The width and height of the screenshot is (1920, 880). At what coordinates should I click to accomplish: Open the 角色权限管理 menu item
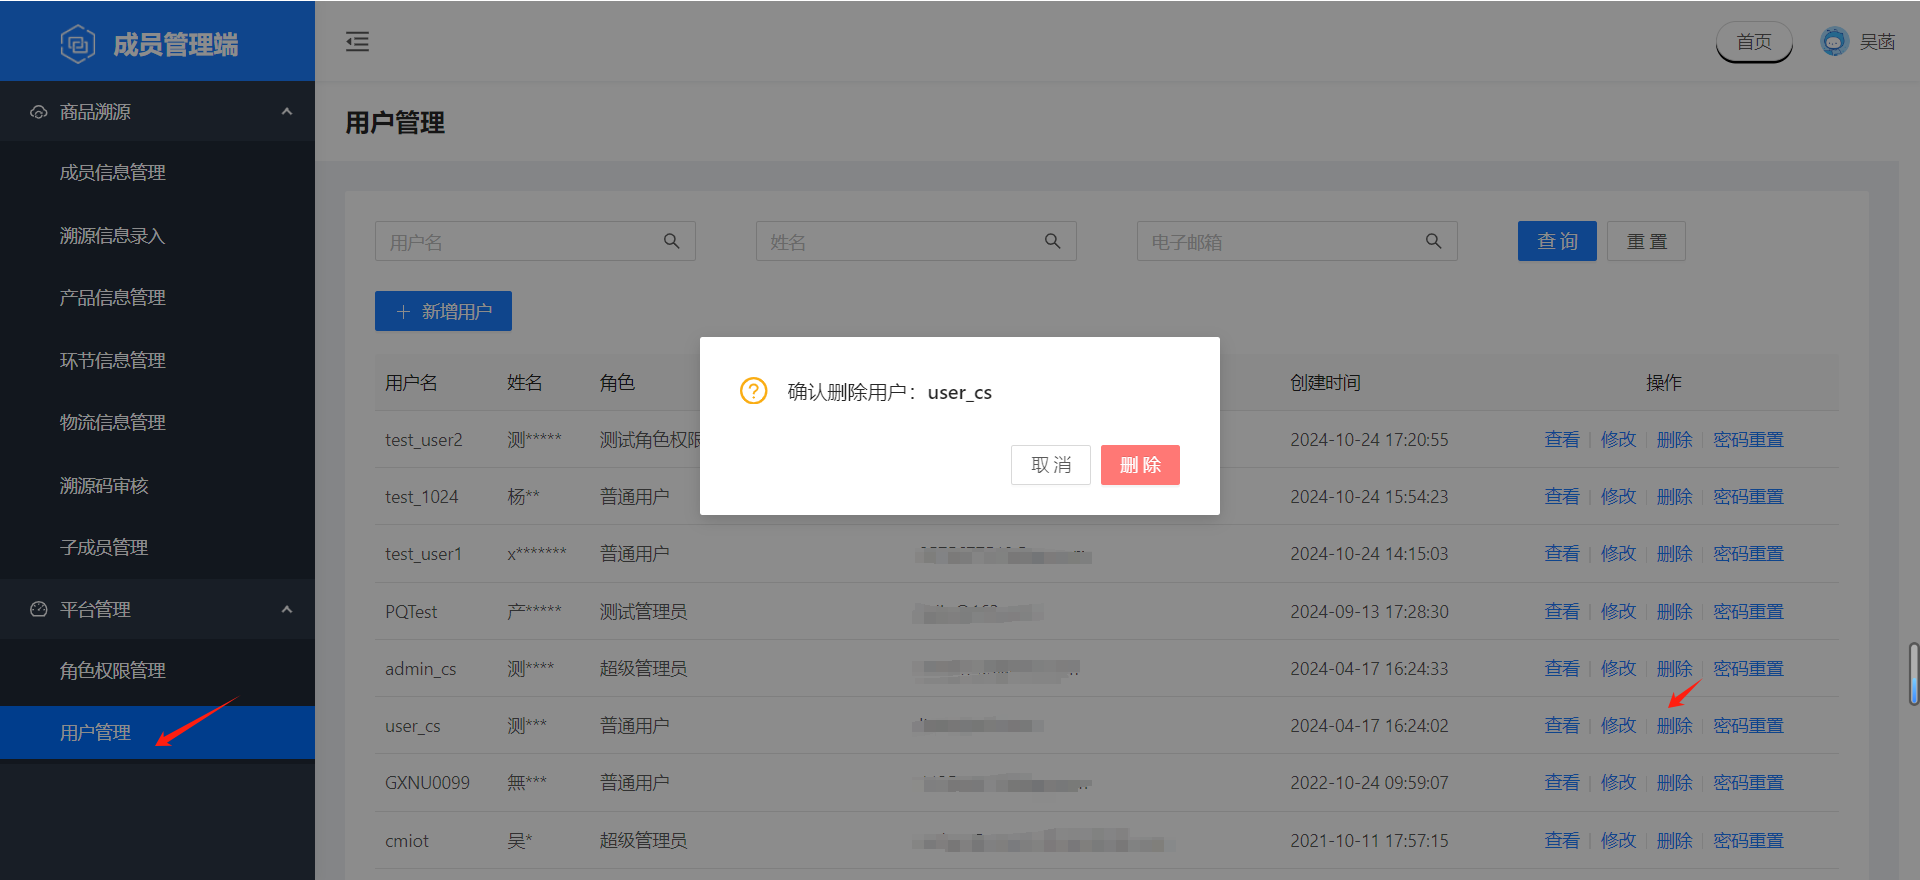coord(113,671)
